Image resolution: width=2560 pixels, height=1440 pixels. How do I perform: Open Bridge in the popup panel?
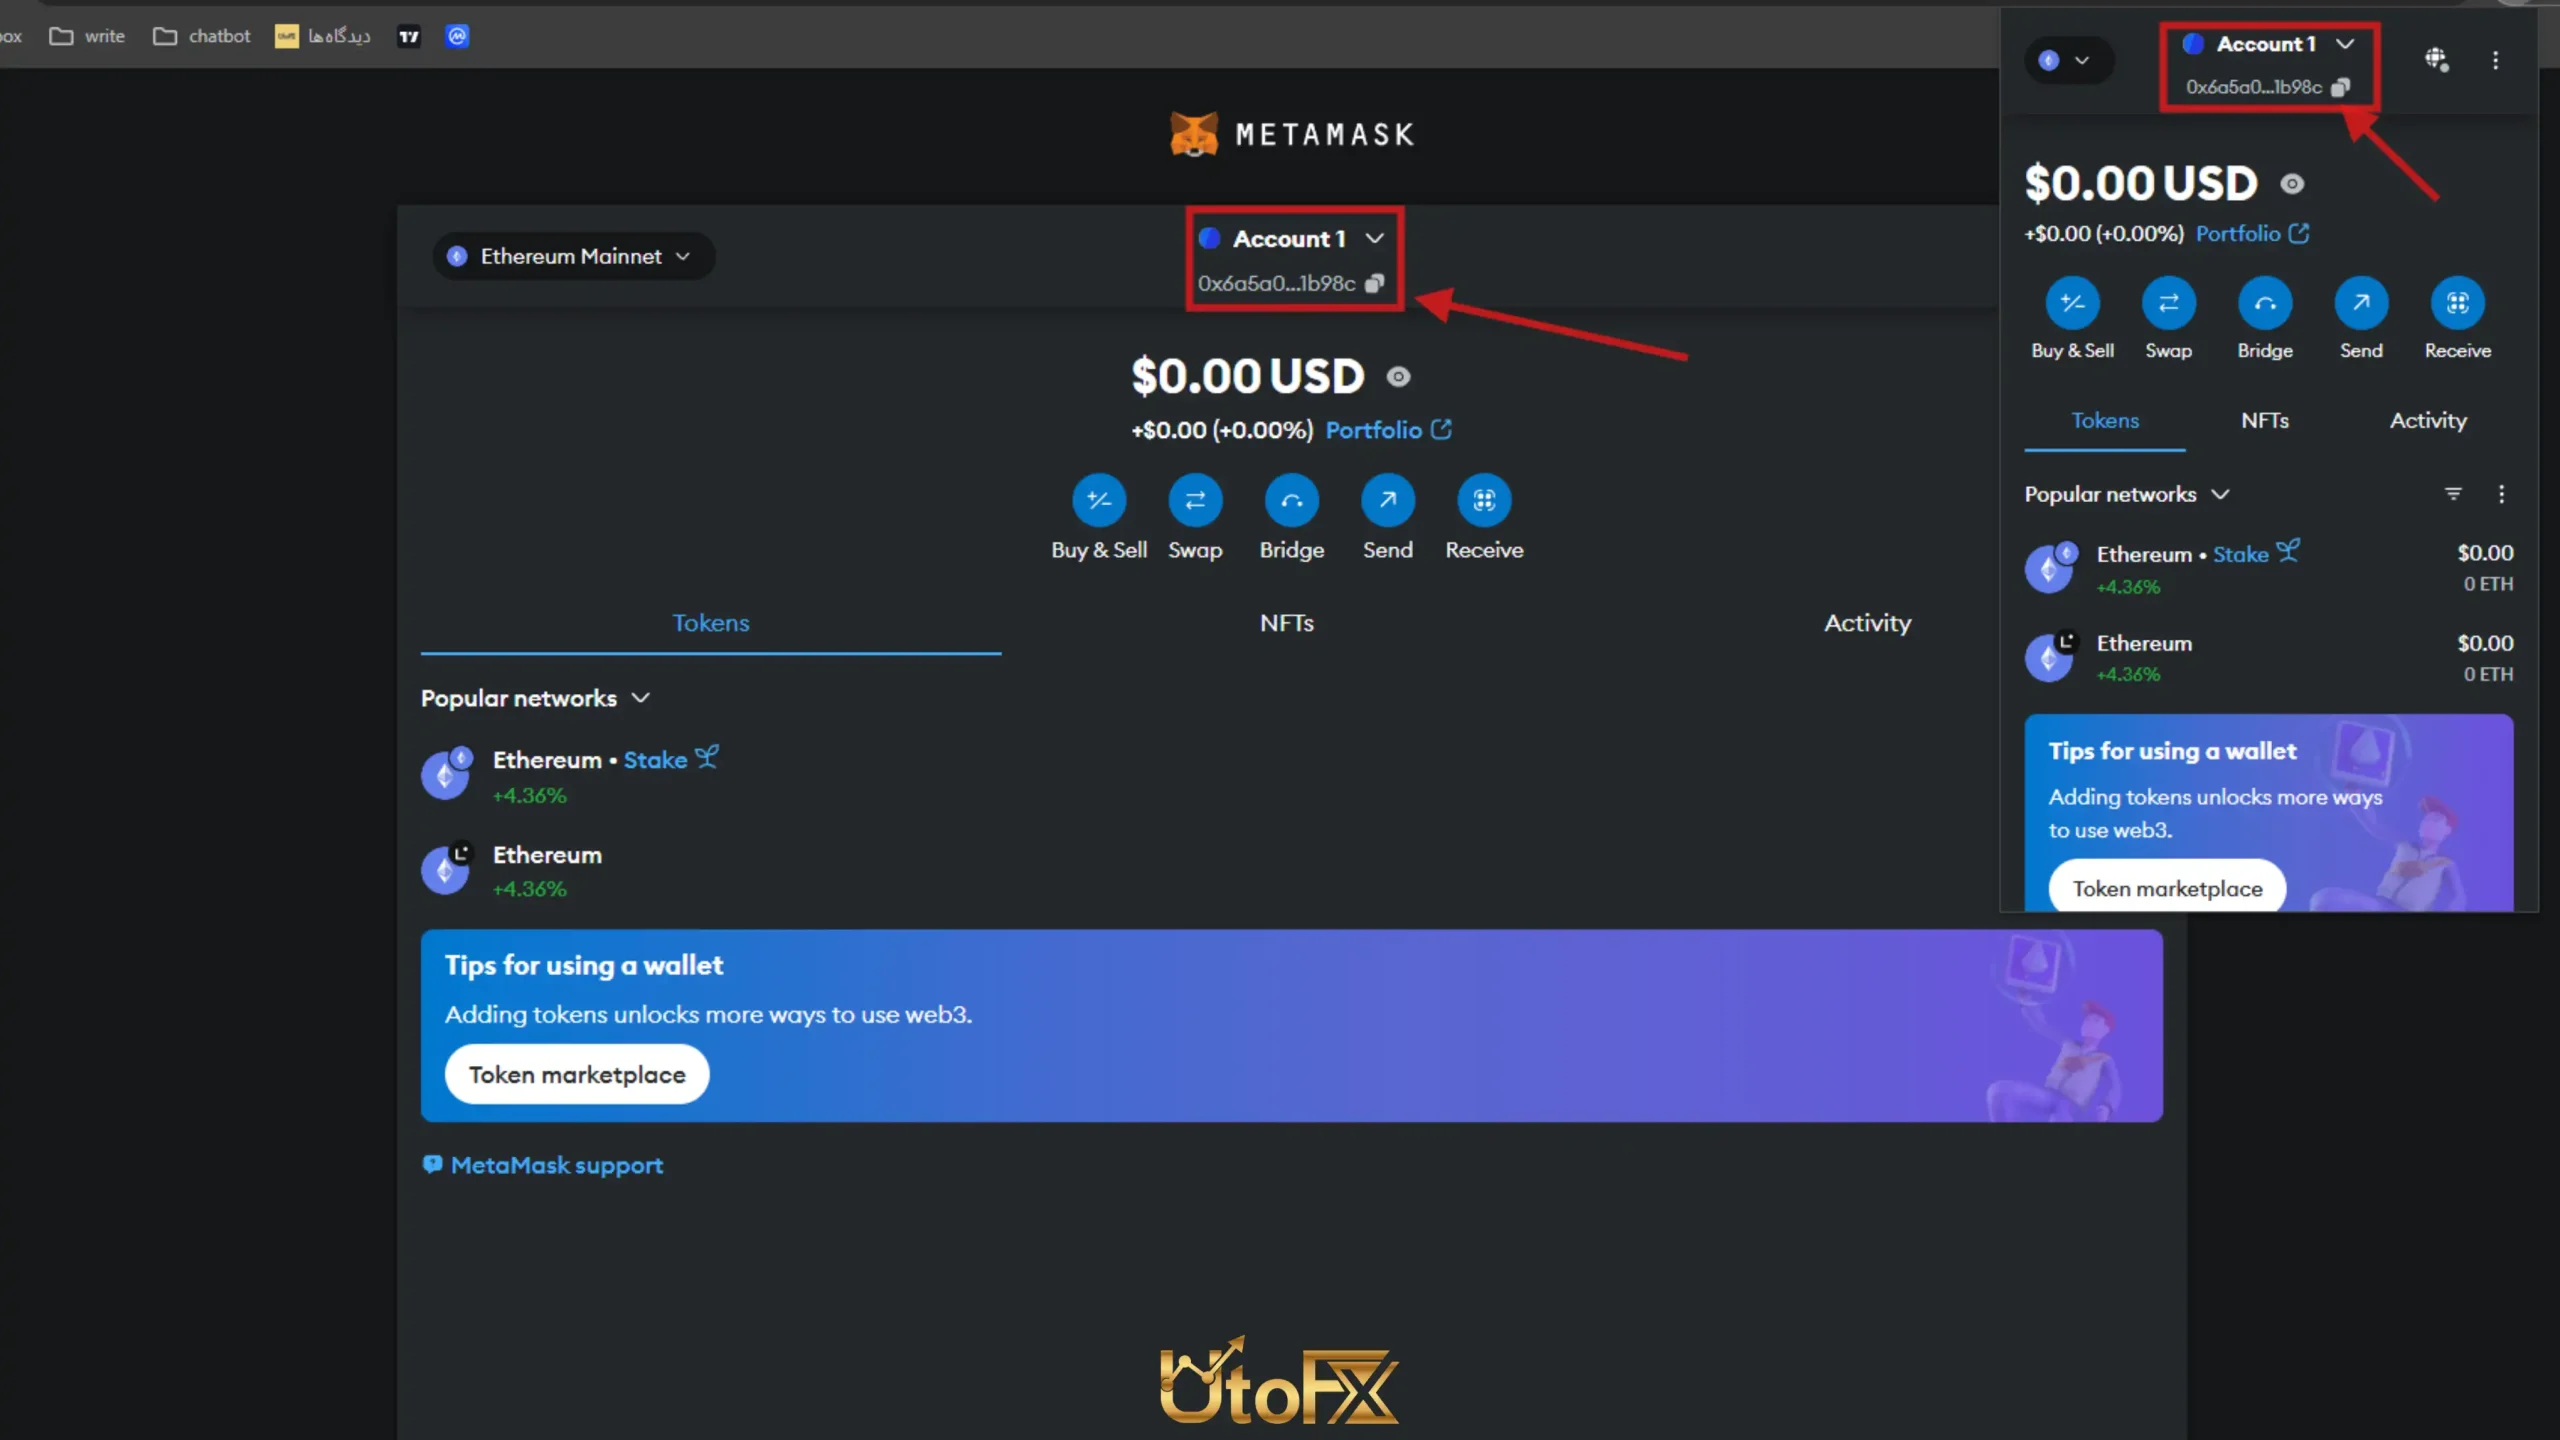(2265, 303)
